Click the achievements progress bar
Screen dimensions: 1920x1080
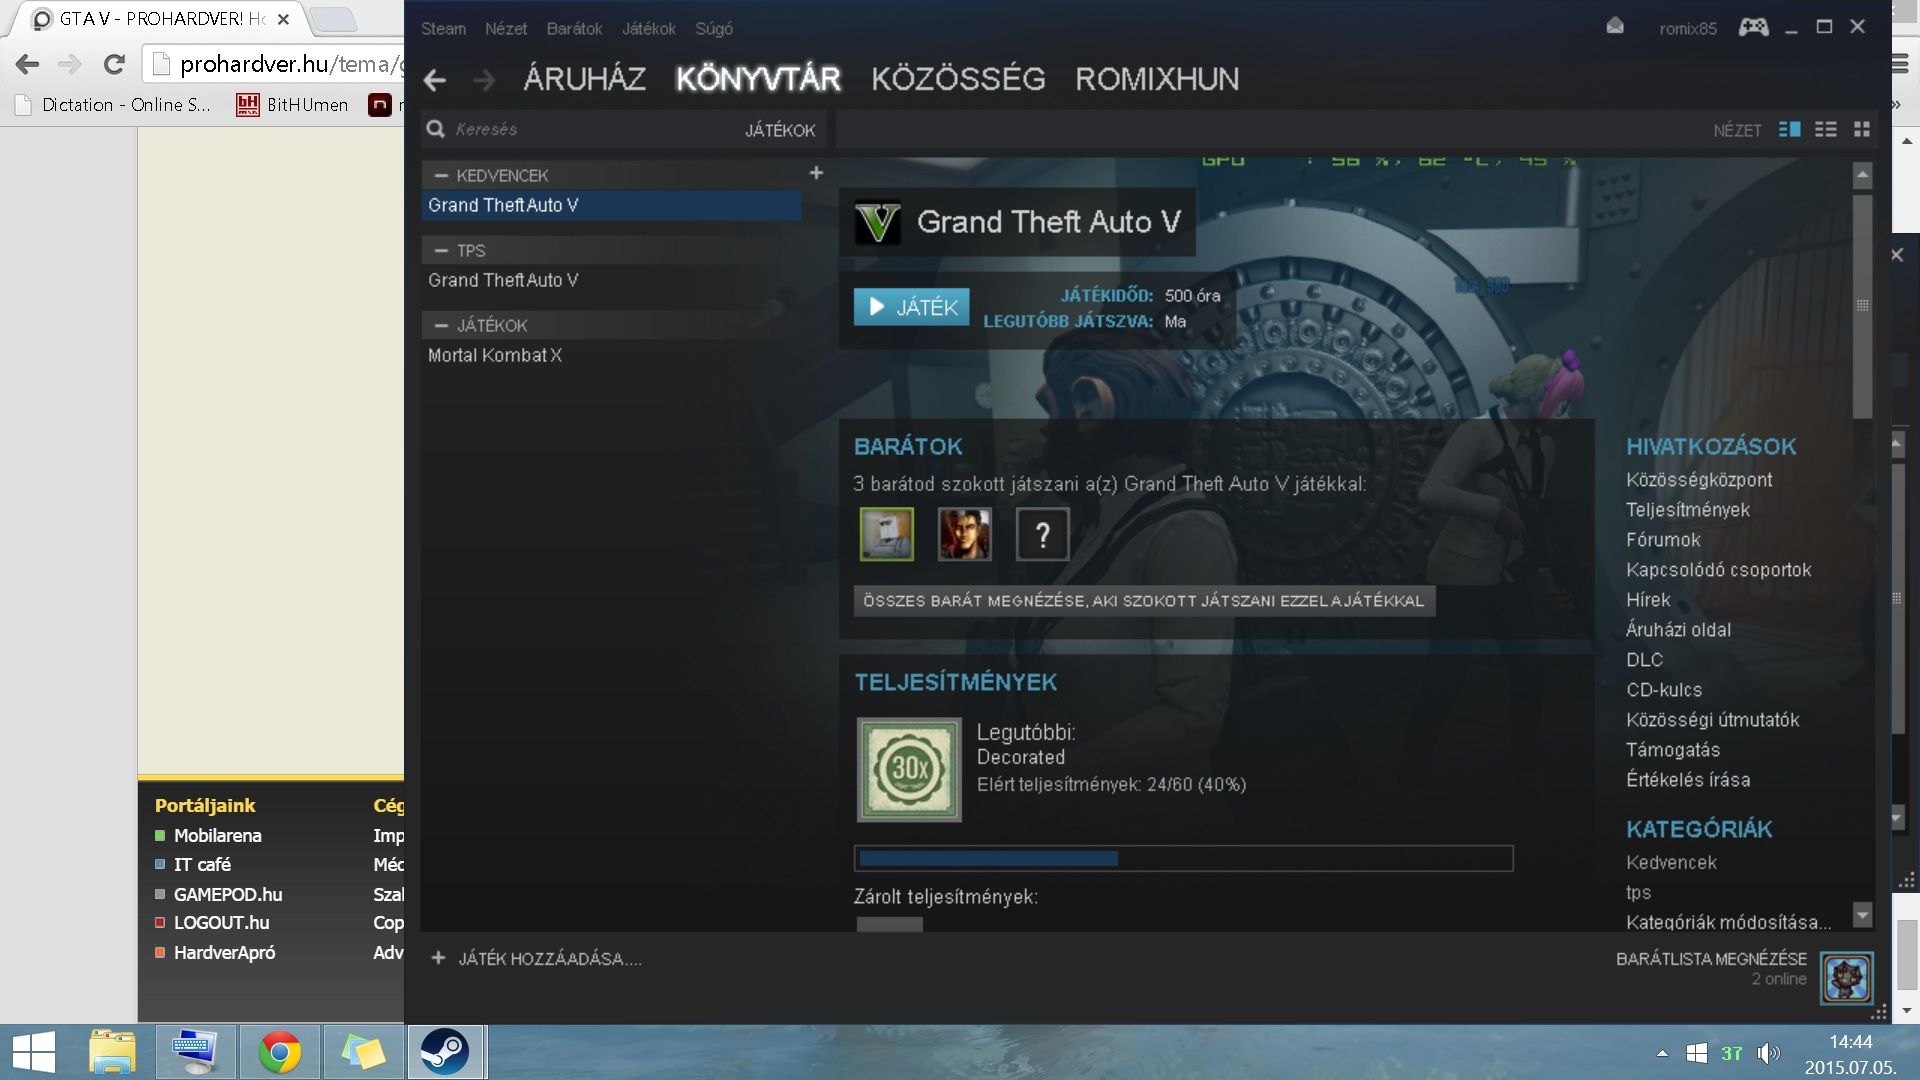click(x=1183, y=858)
